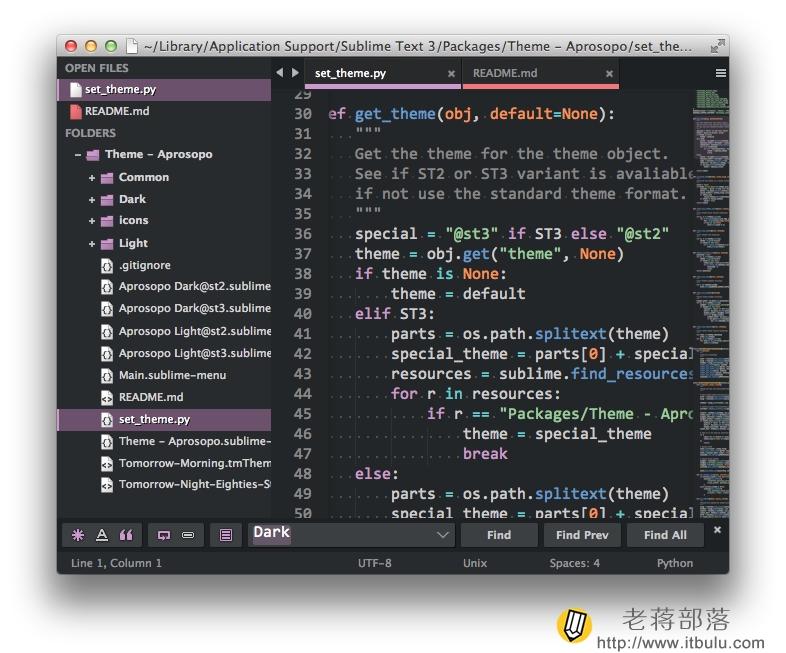Screen dimensions: 786x653
Task: Open Theme - Aprosopo.sublime- file
Action: pos(194,442)
